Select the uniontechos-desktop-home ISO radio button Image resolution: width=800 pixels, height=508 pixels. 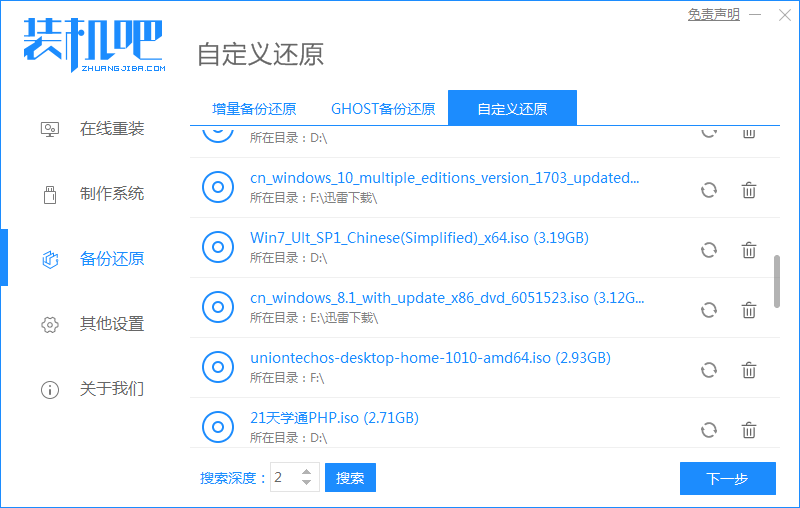pyautogui.click(x=217, y=367)
